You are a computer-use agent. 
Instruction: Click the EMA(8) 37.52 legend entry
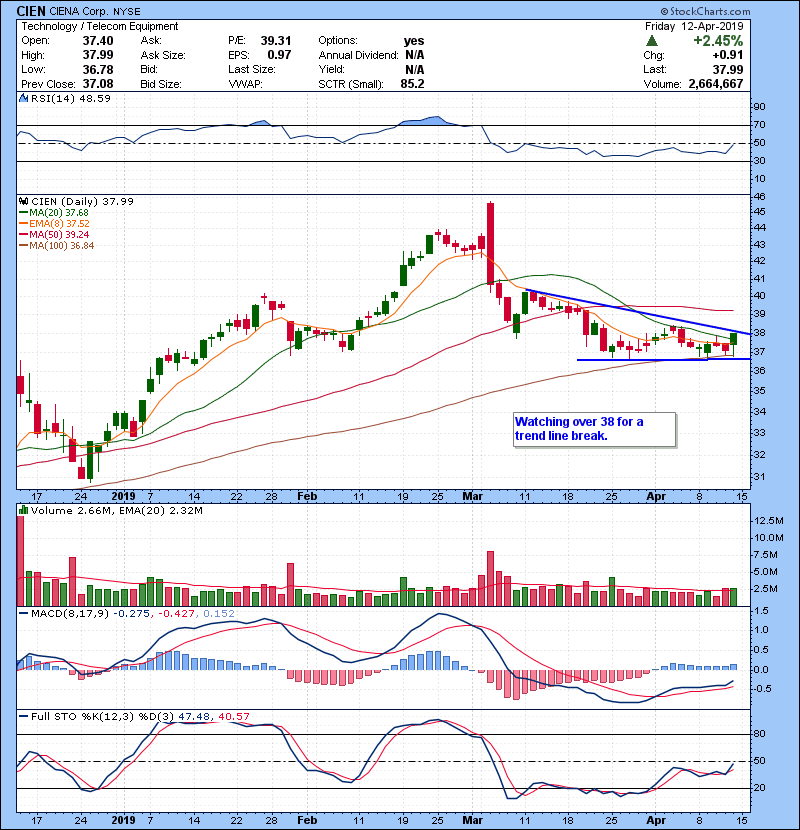[55, 223]
